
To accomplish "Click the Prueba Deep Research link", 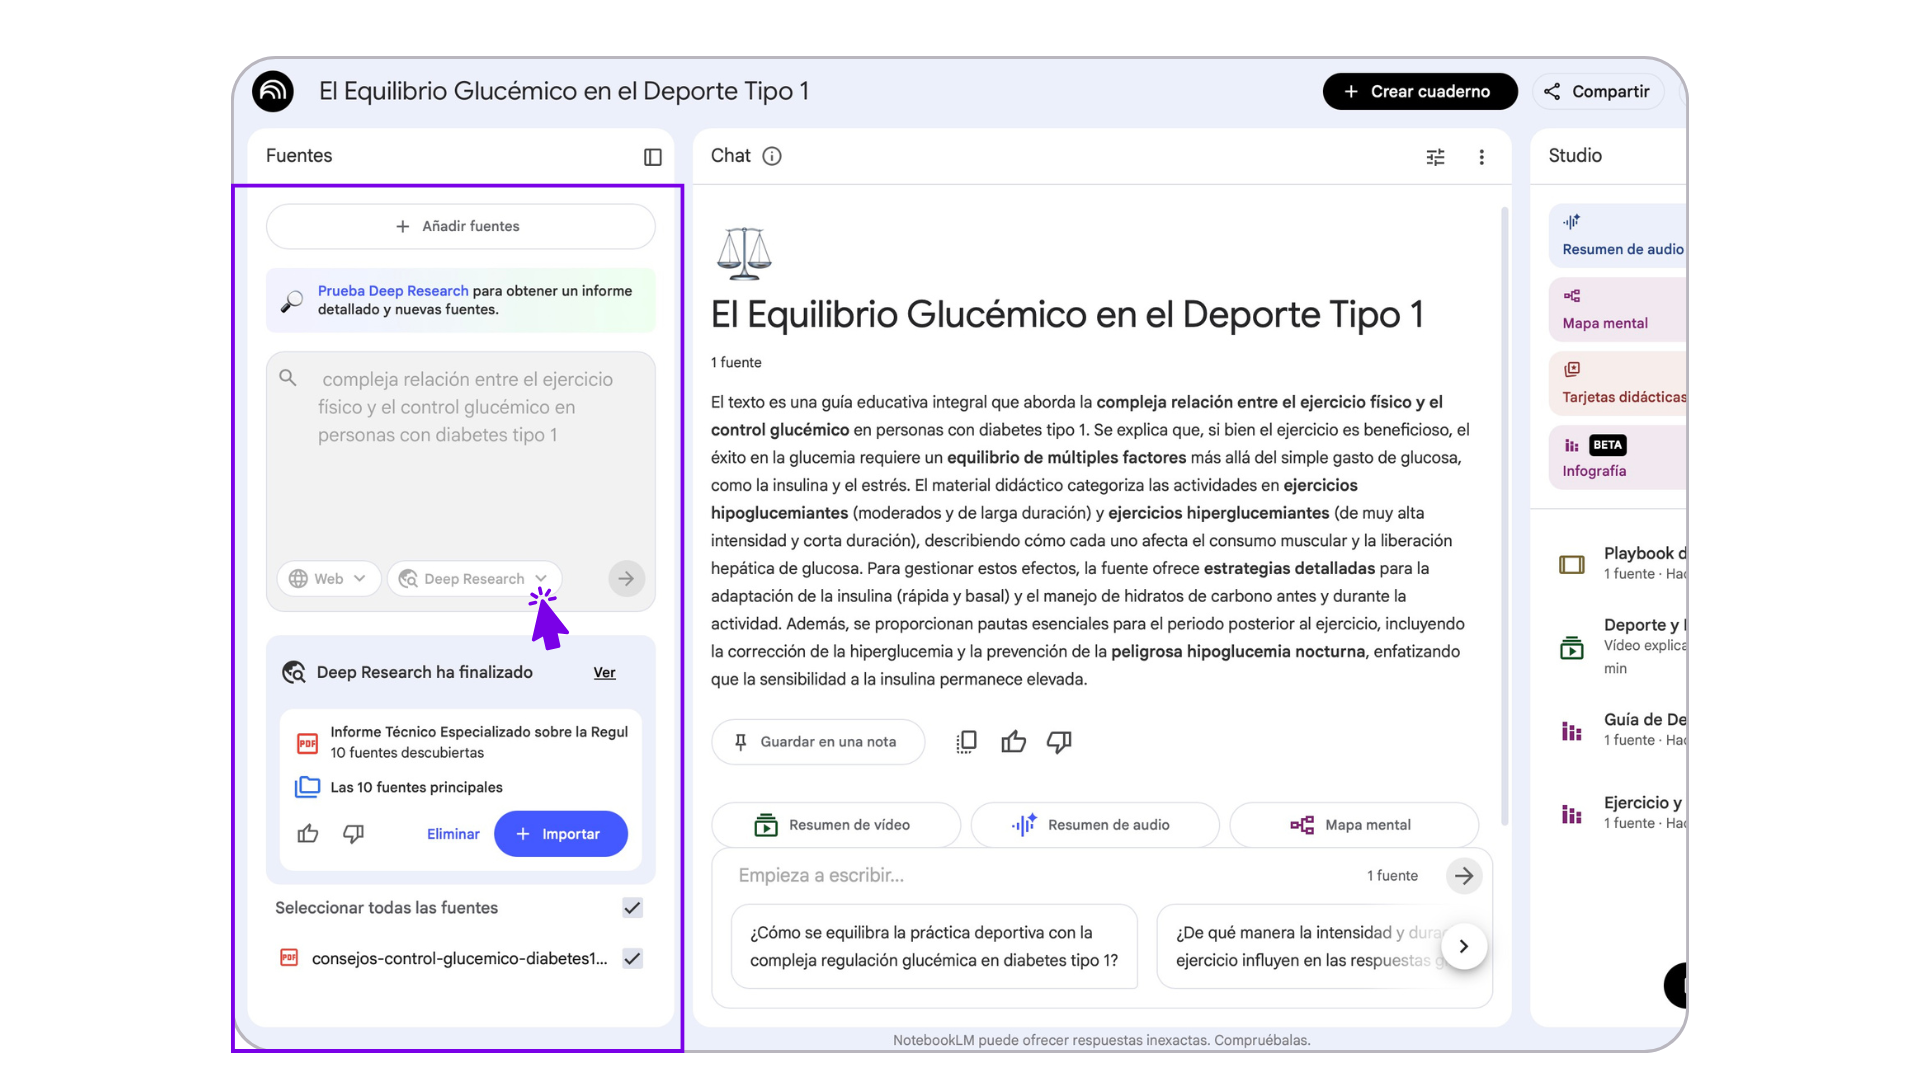I will pyautogui.click(x=393, y=291).
